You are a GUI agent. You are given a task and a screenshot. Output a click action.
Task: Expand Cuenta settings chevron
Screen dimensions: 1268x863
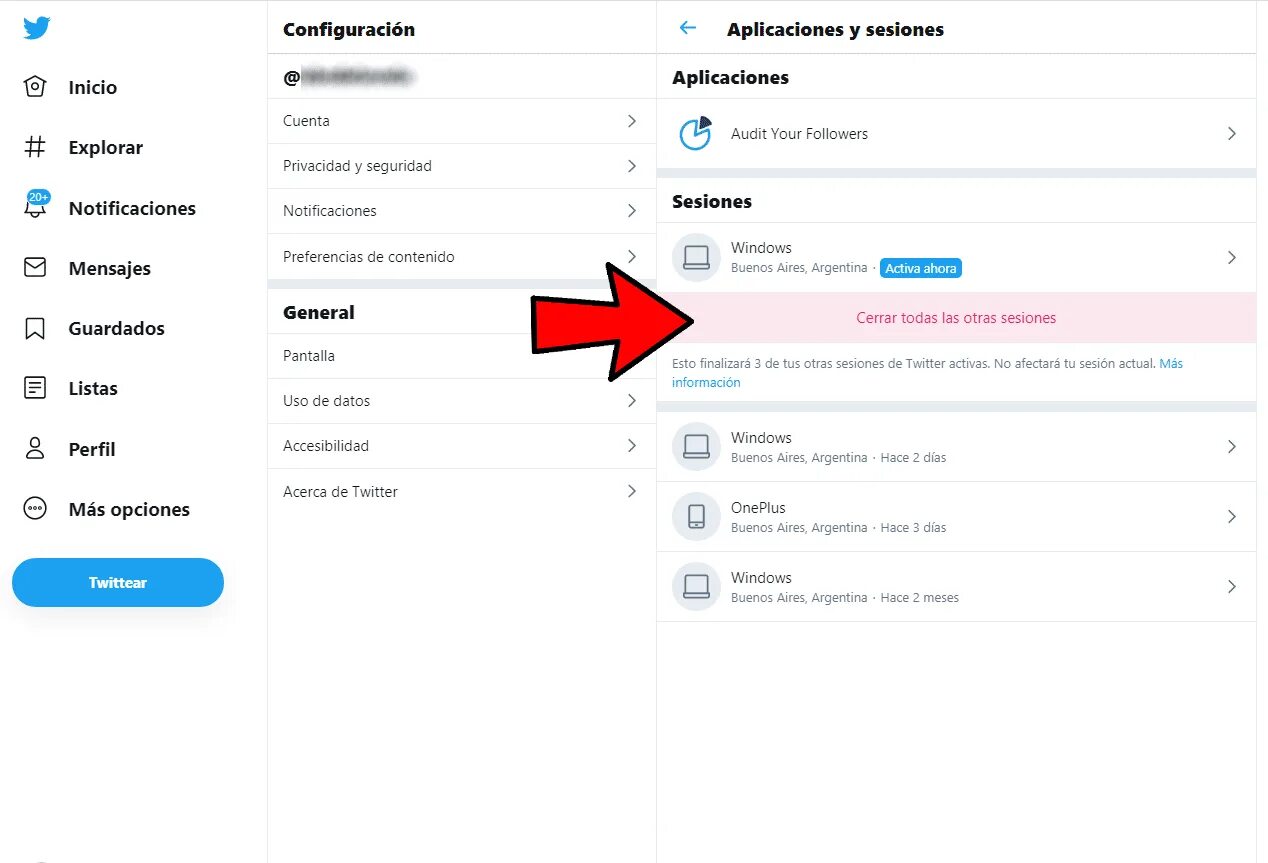[x=632, y=121]
